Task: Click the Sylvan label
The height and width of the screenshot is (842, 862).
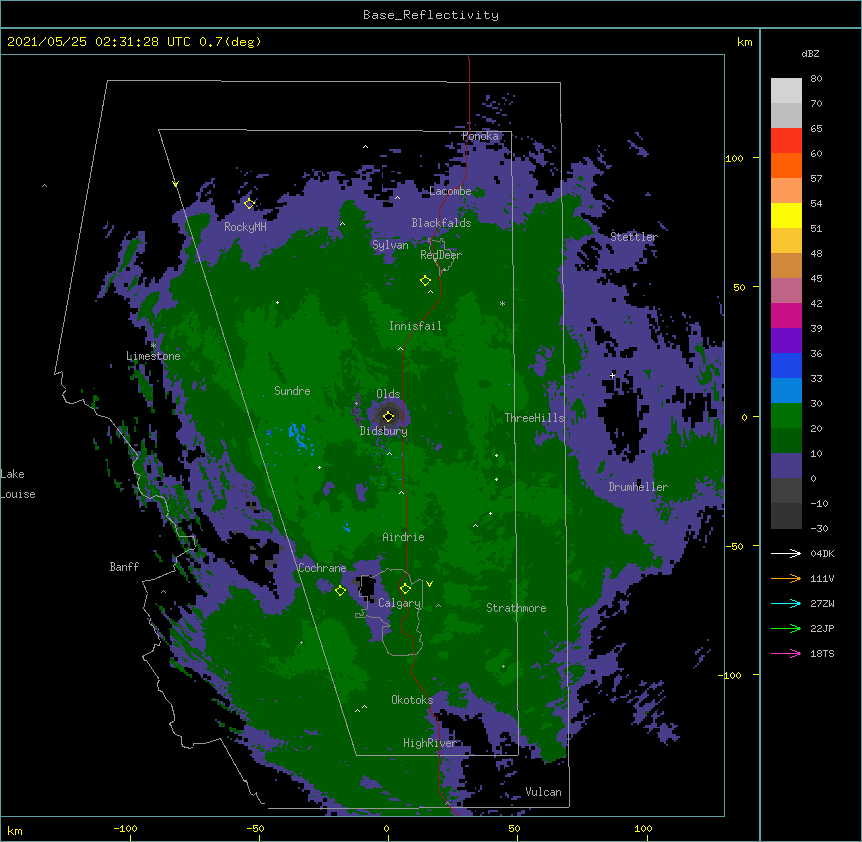Action: tap(390, 245)
